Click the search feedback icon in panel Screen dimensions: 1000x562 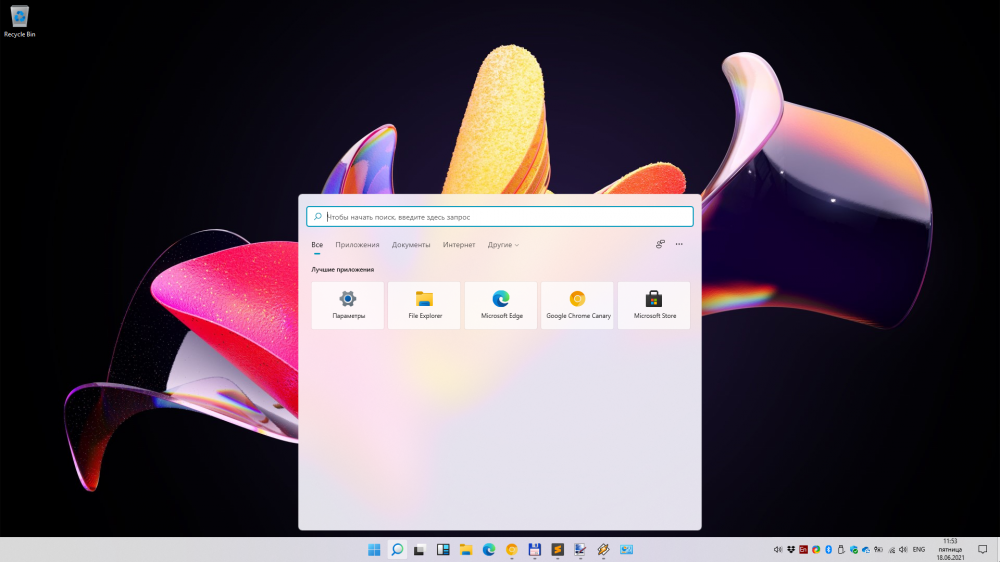(x=660, y=244)
